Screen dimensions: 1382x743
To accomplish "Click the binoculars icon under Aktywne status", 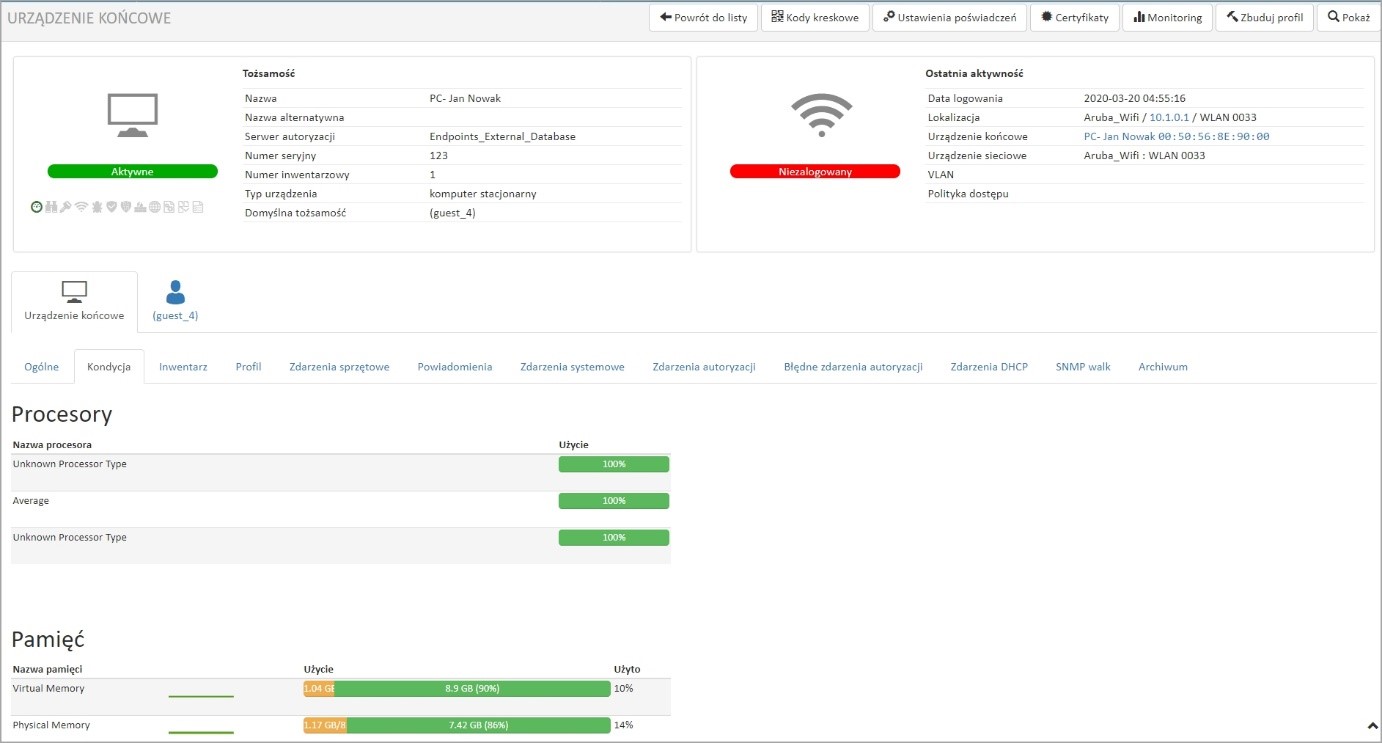I will (x=50, y=207).
